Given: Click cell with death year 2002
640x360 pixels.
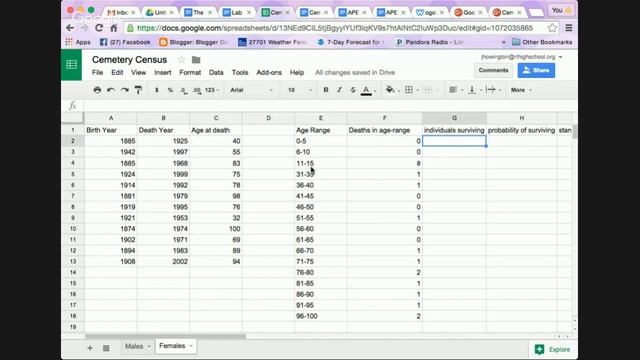Looking at the screenshot, I should 163,261.
